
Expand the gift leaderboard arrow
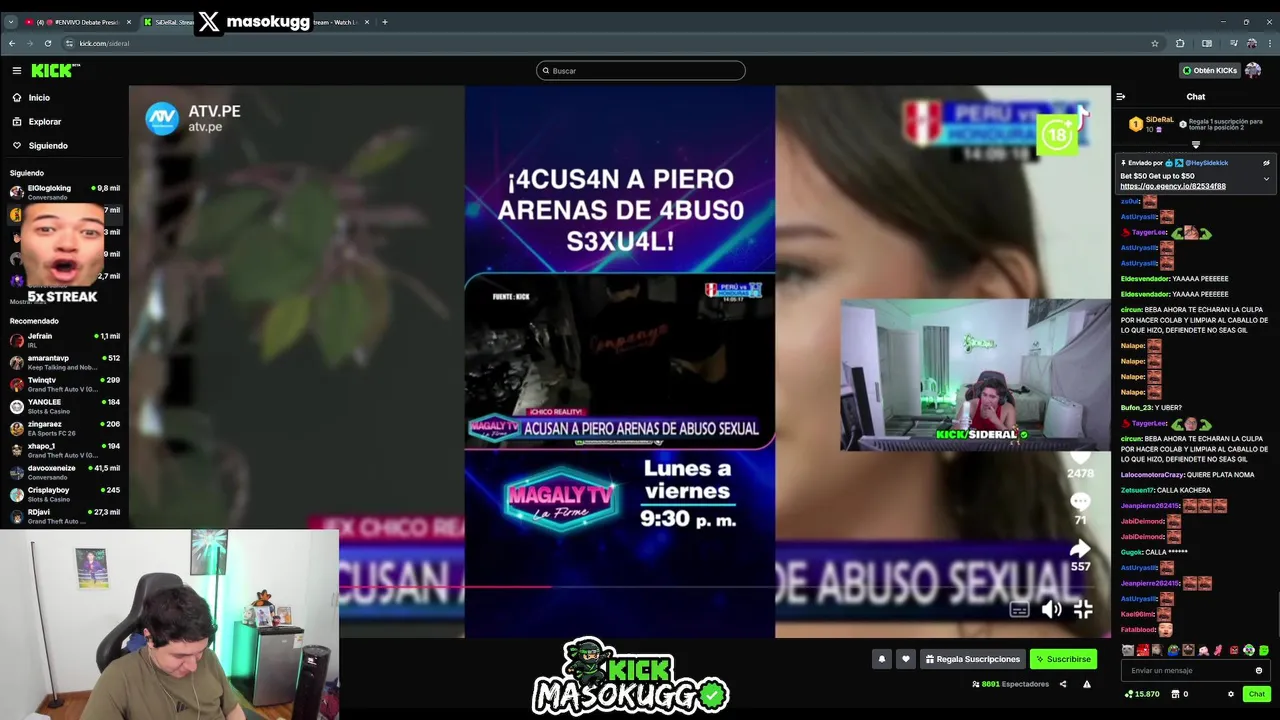pos(1195,144)
